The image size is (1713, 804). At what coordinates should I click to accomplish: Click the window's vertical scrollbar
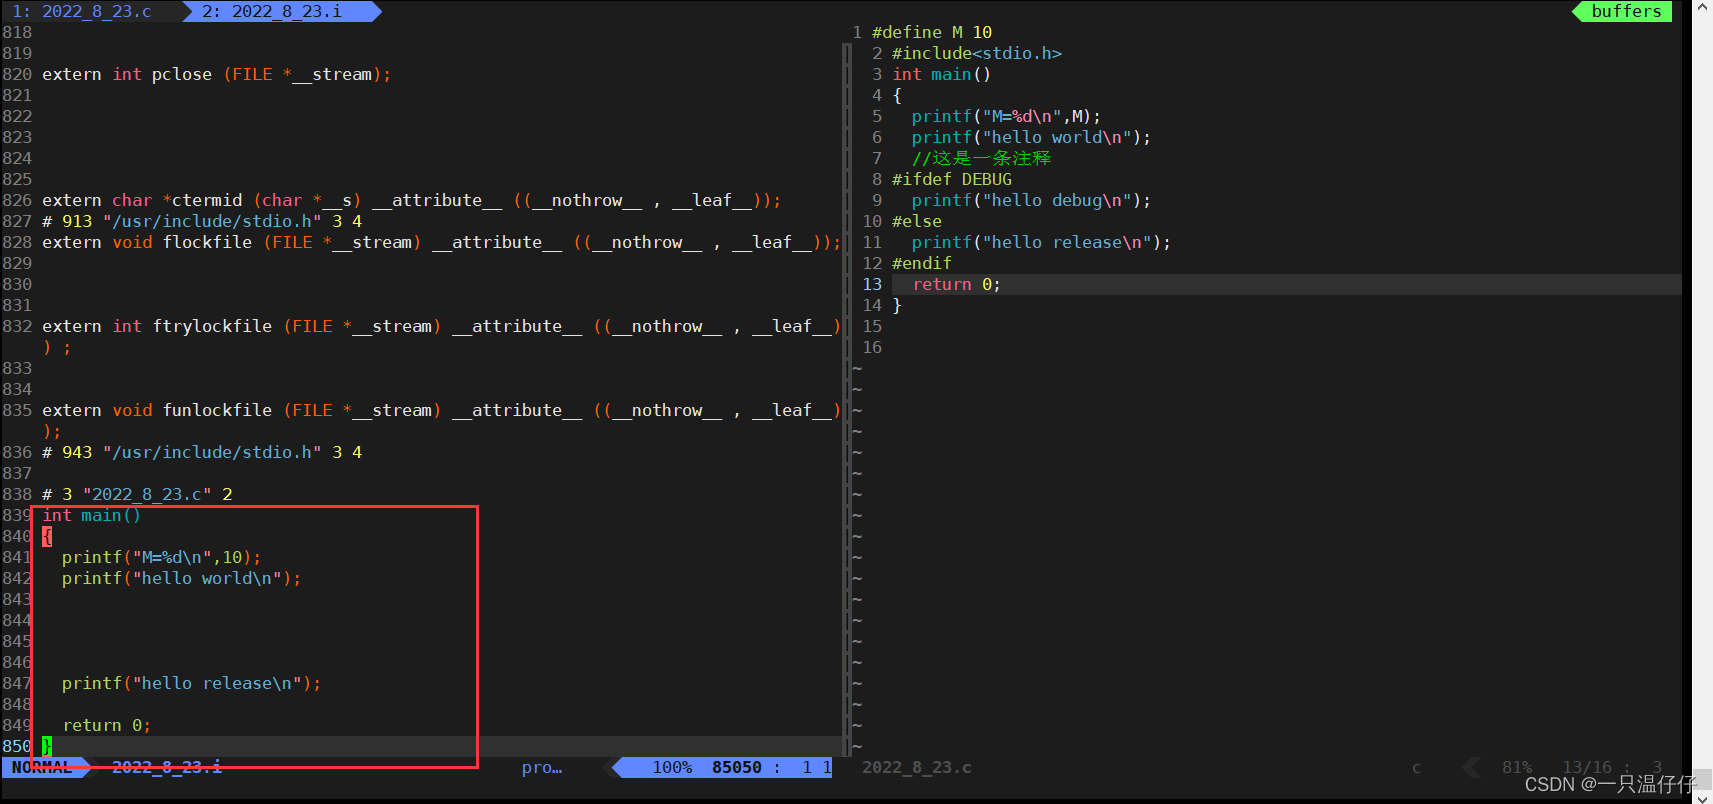click(x=1703, y=400)
